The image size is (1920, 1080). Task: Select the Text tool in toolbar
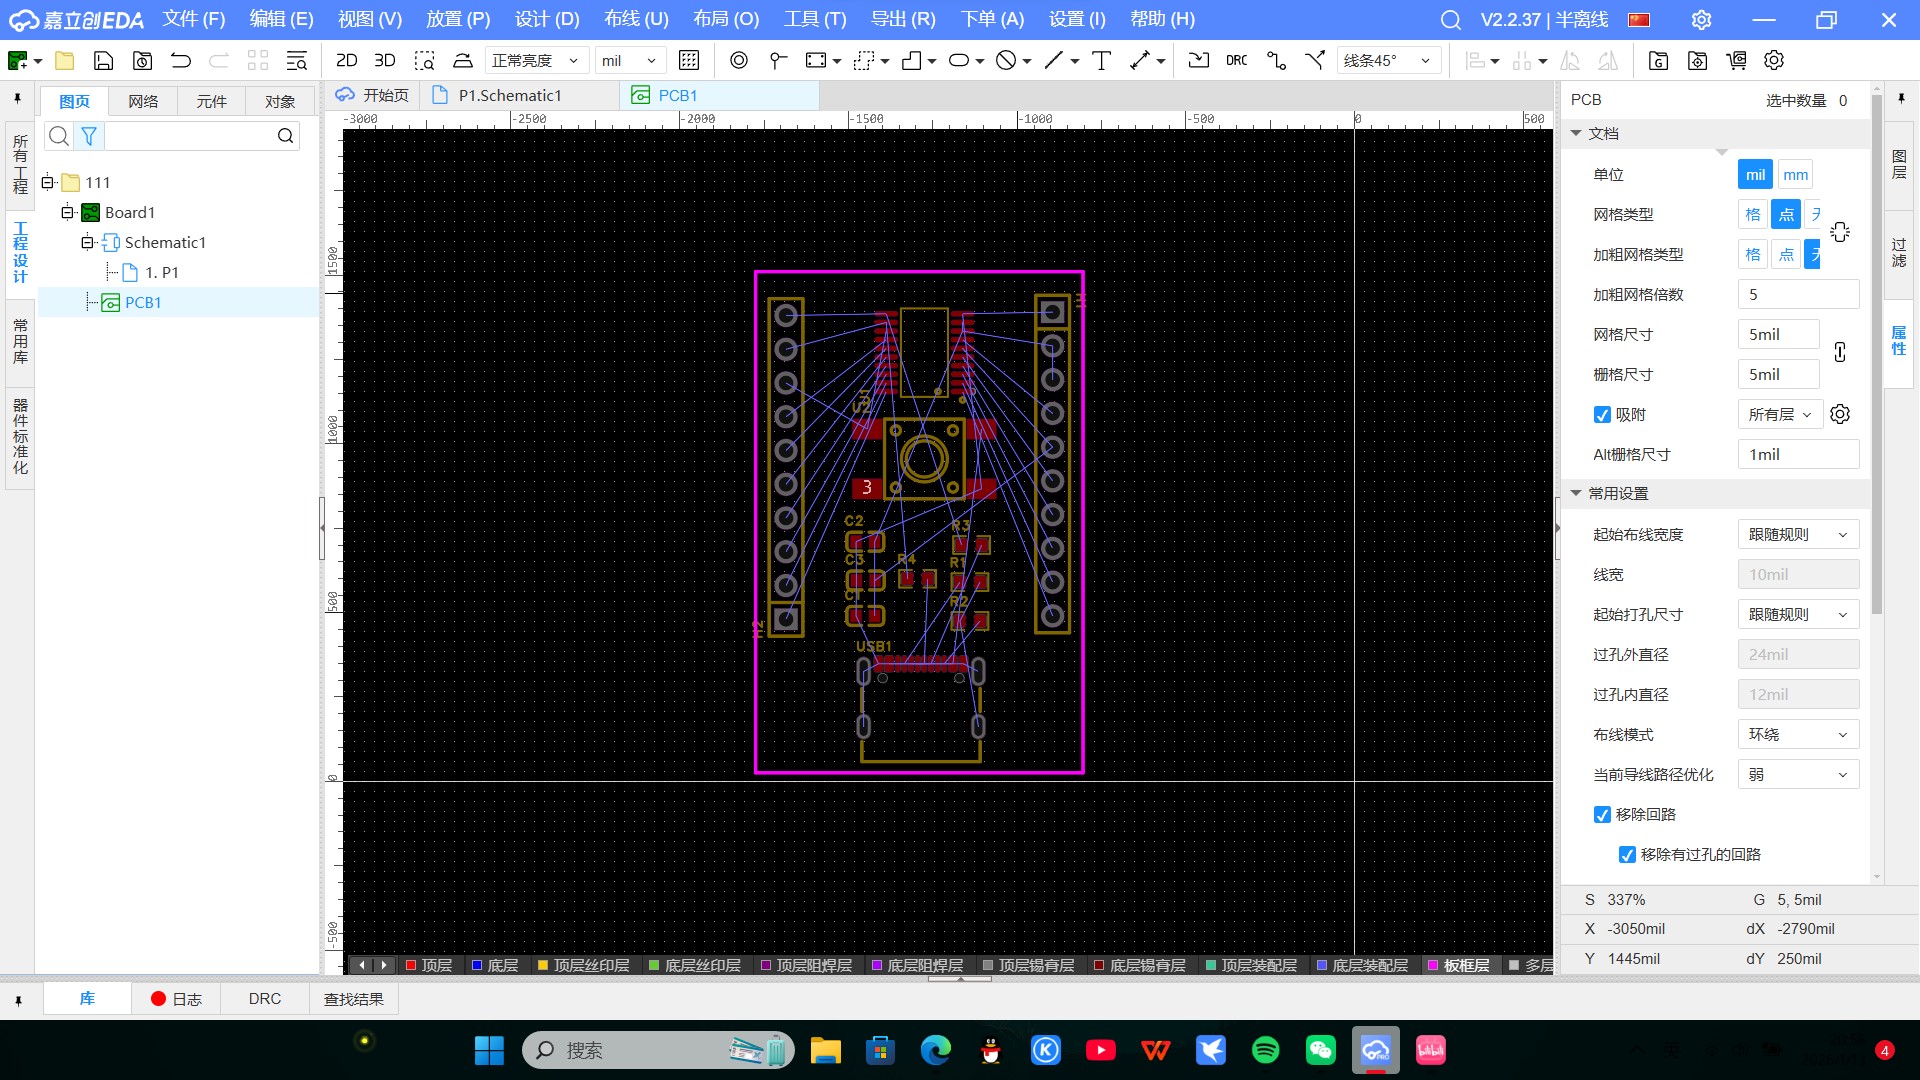coord(1101,61)
